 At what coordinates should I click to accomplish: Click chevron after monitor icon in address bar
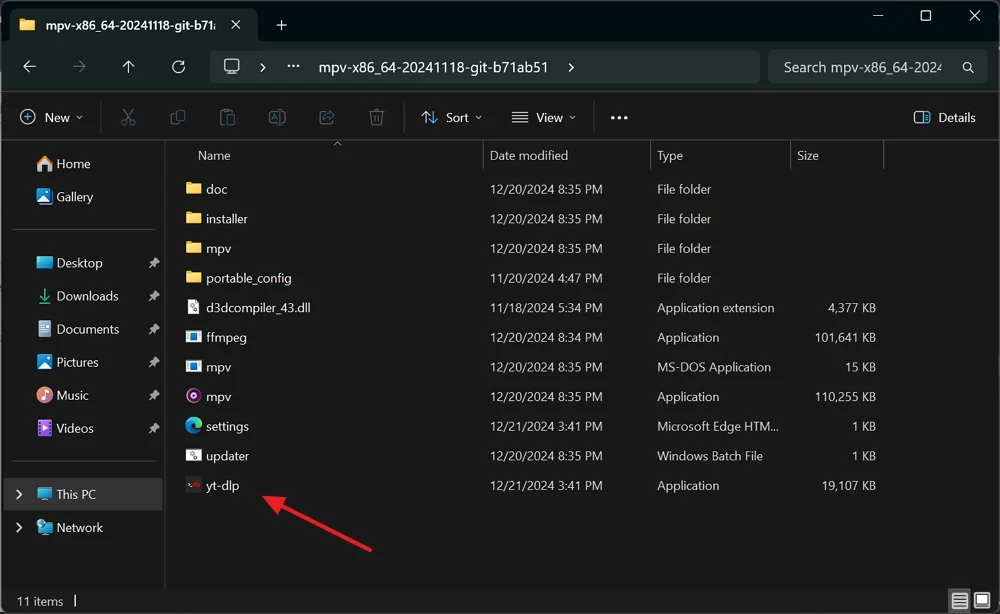point(263,67)
